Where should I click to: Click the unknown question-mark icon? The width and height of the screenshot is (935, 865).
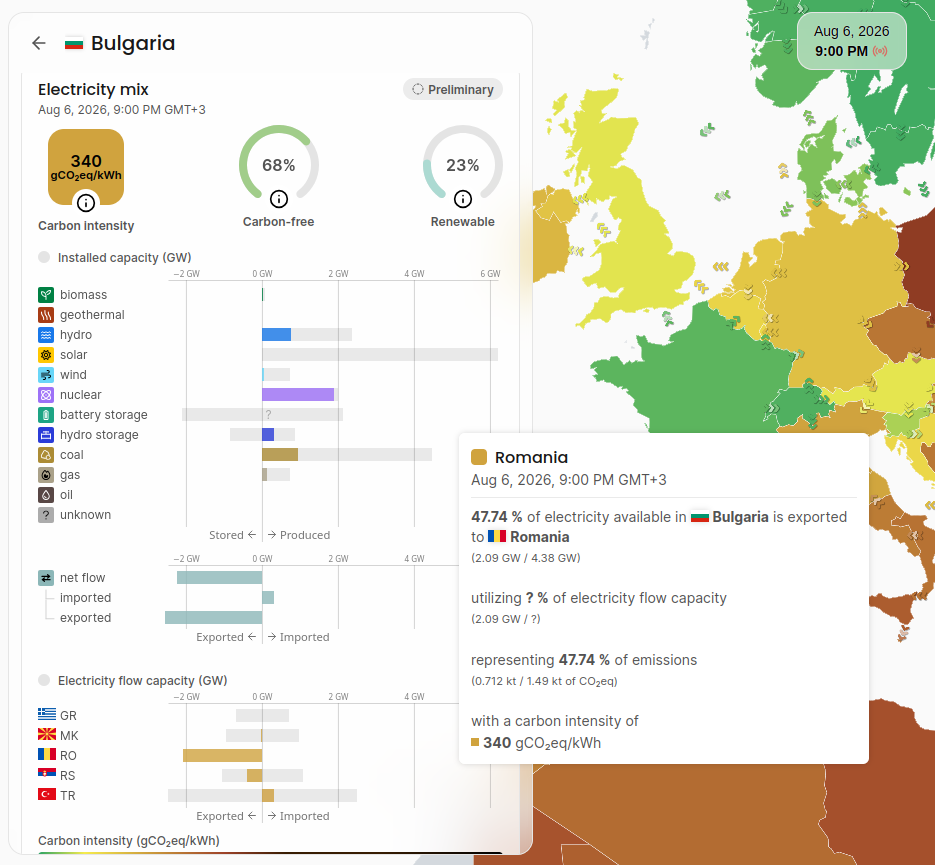[x=46, y=514]
